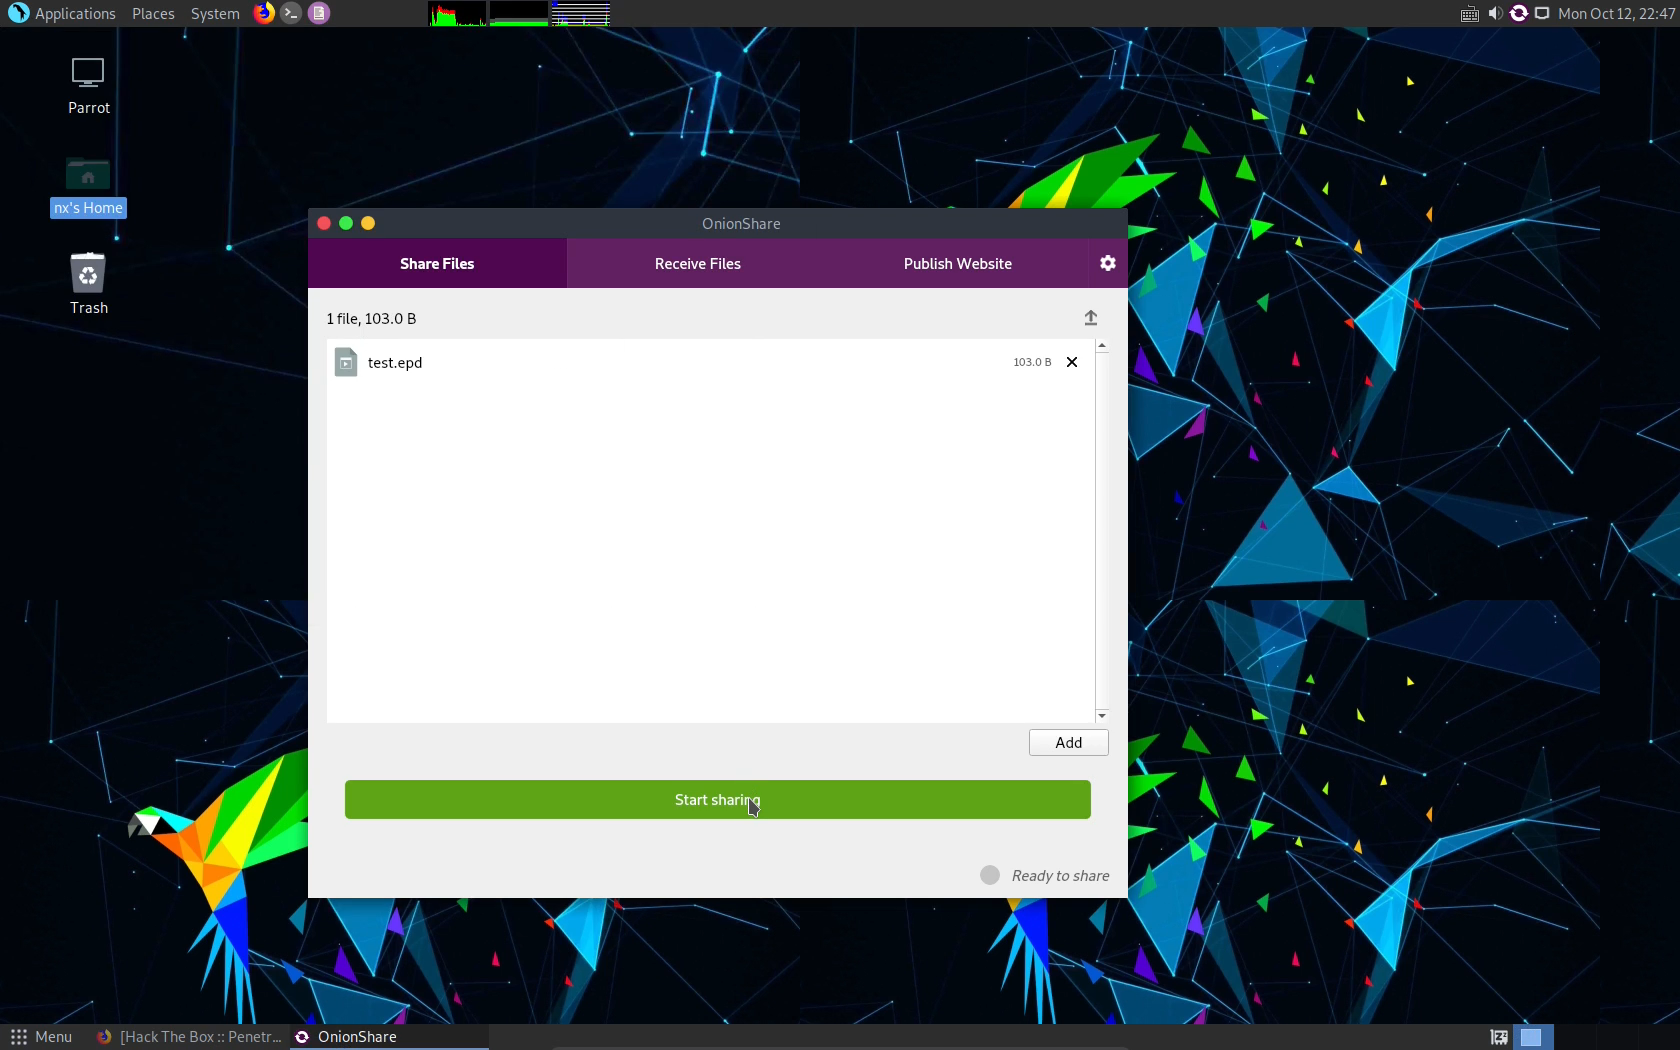The width and height of the screenshot is (1680, 1050).
Task: Click the file list scrollbar up arrow
Action: click(1102, 345)
